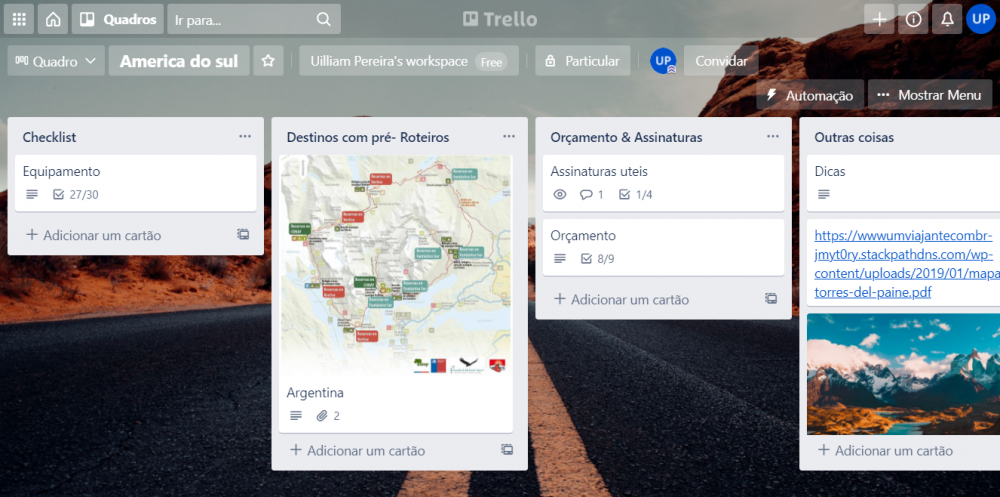Click template icon in Destinos list
Viewport: 1000px width, 497px height.
click(507, 450)
